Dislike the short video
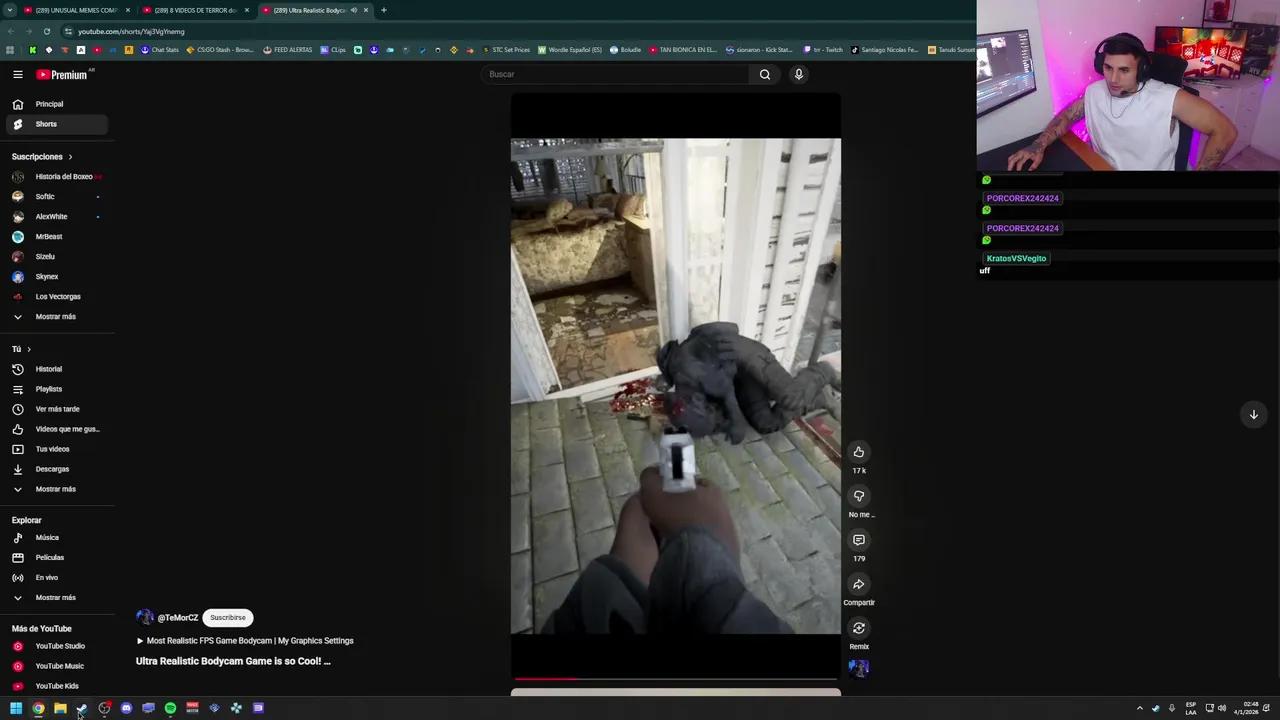 [859, 496]
